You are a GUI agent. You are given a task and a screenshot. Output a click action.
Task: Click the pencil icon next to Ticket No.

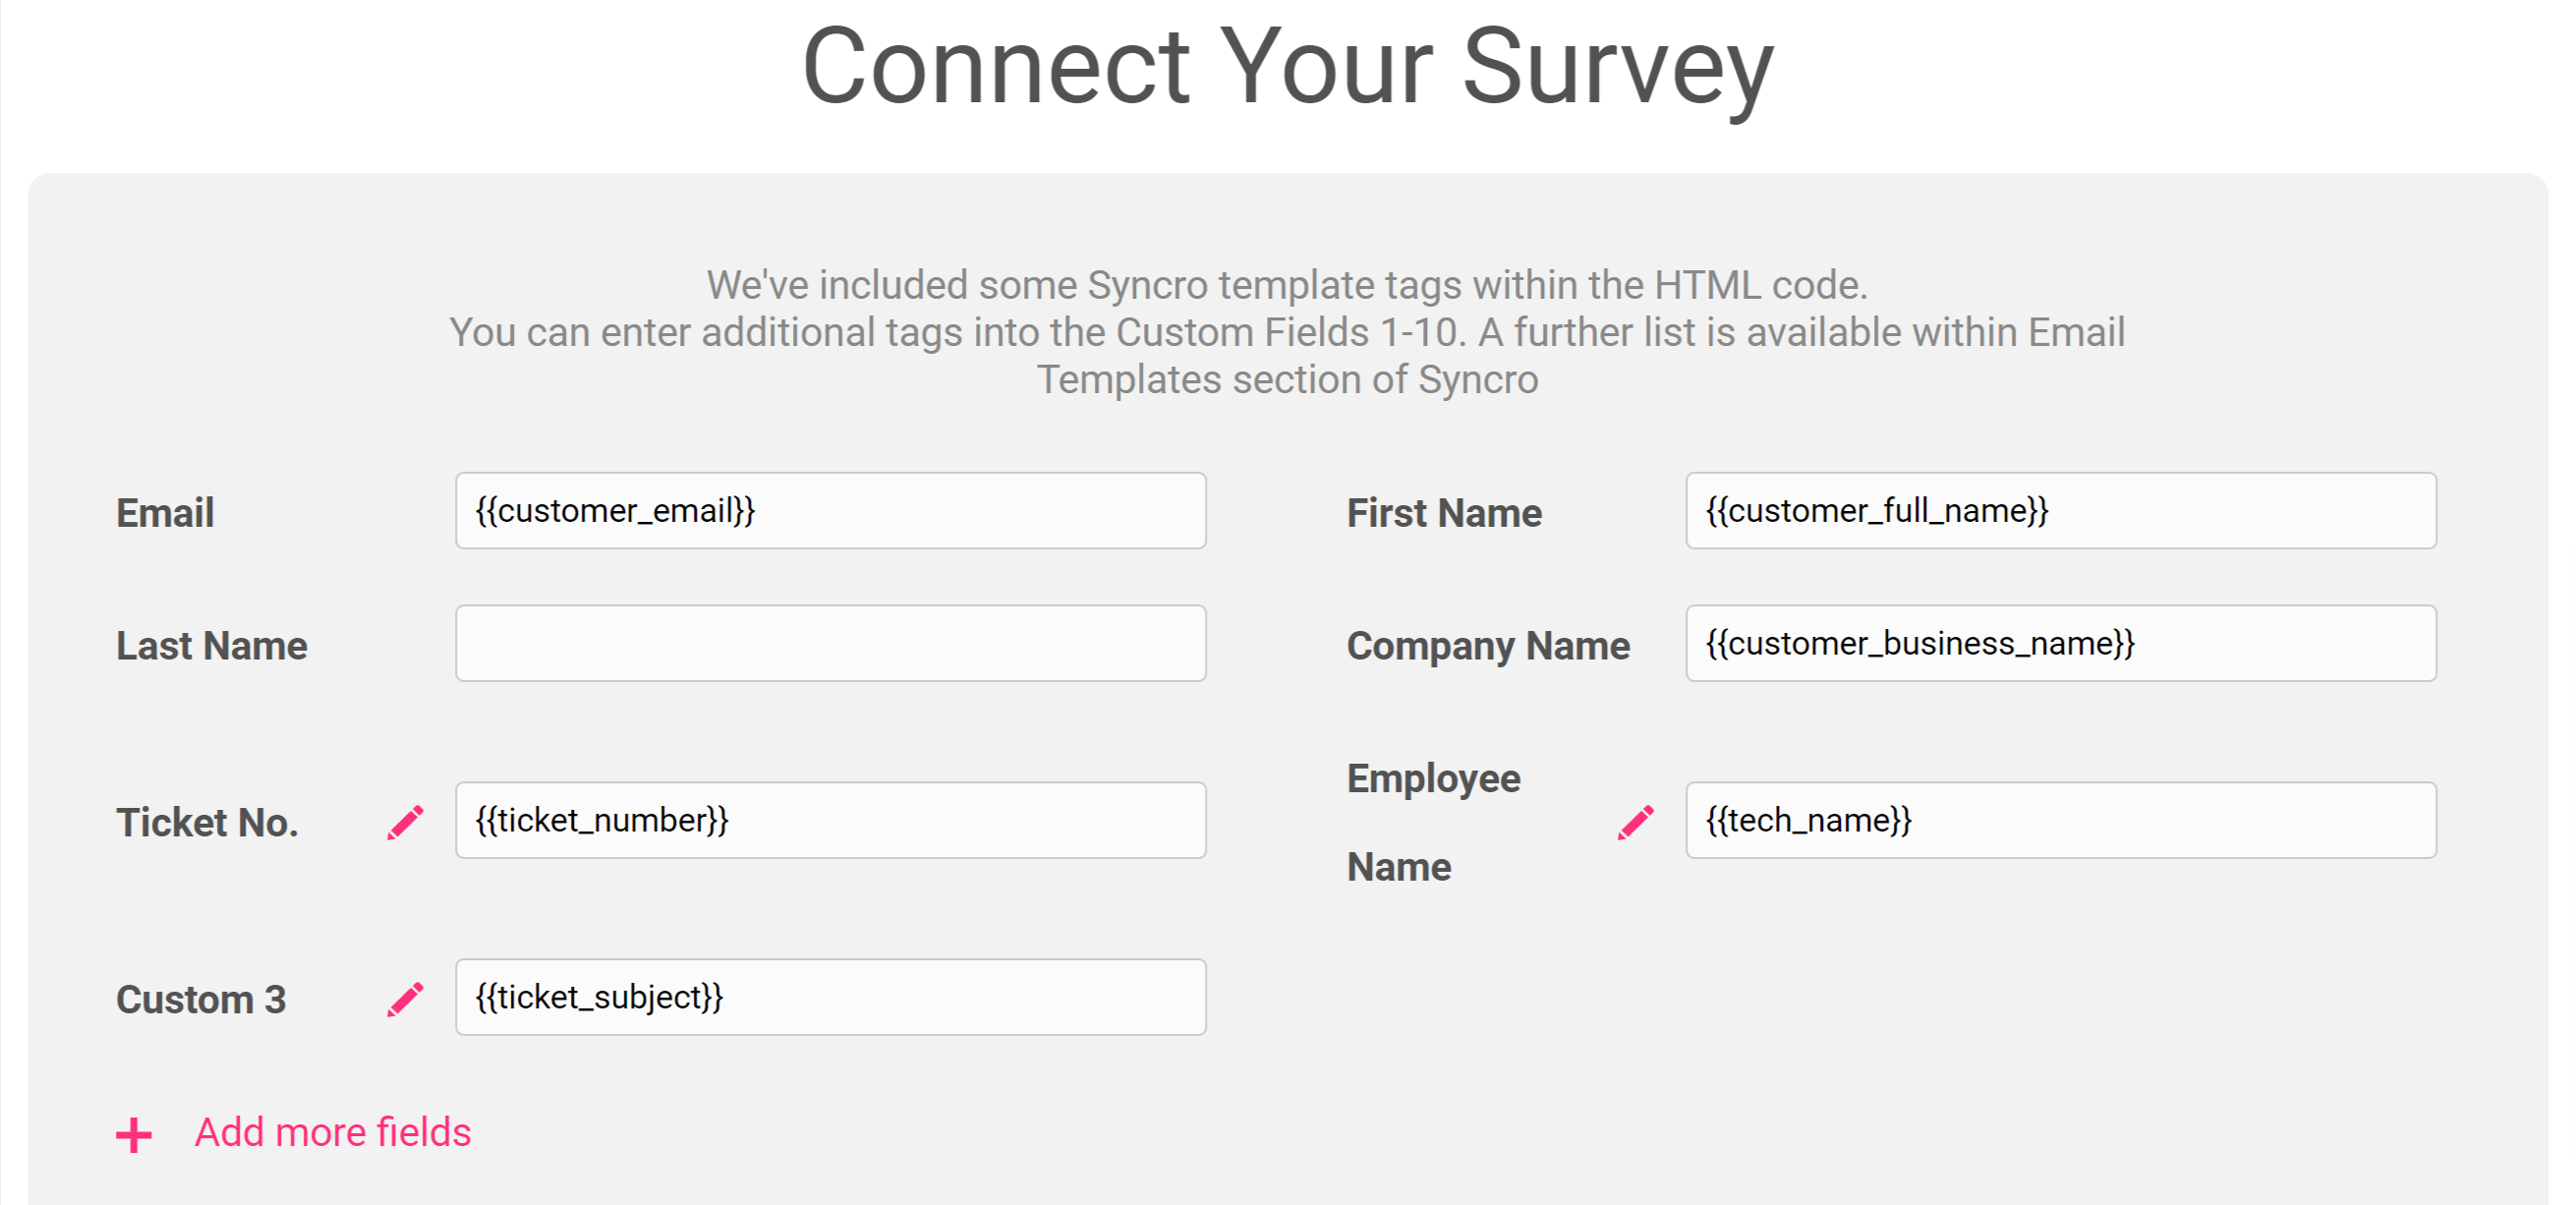click(x=405, y=822)
